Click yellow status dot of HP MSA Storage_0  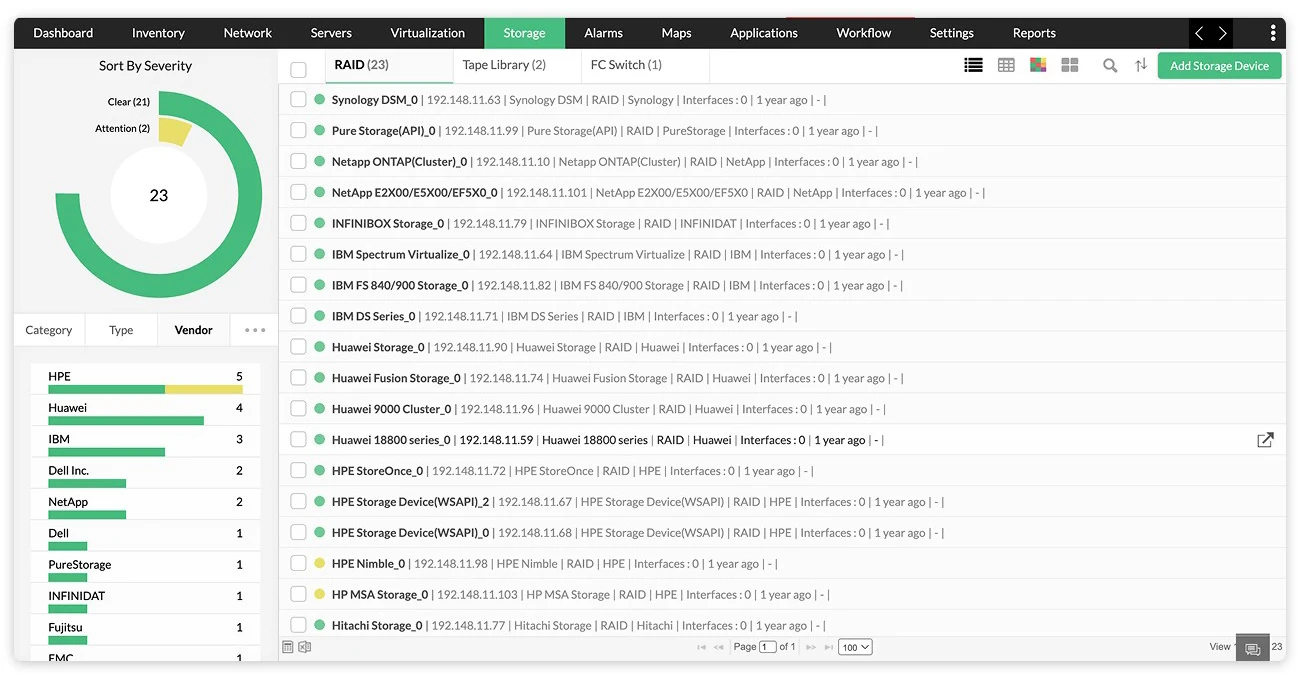(320, 595)
